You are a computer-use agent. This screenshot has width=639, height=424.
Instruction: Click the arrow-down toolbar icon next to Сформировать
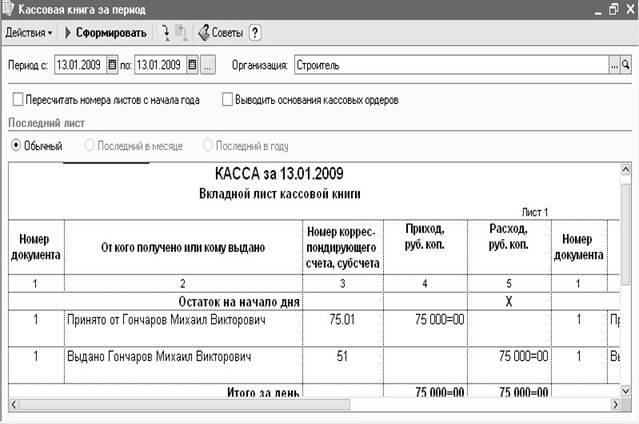coord(165,33)
